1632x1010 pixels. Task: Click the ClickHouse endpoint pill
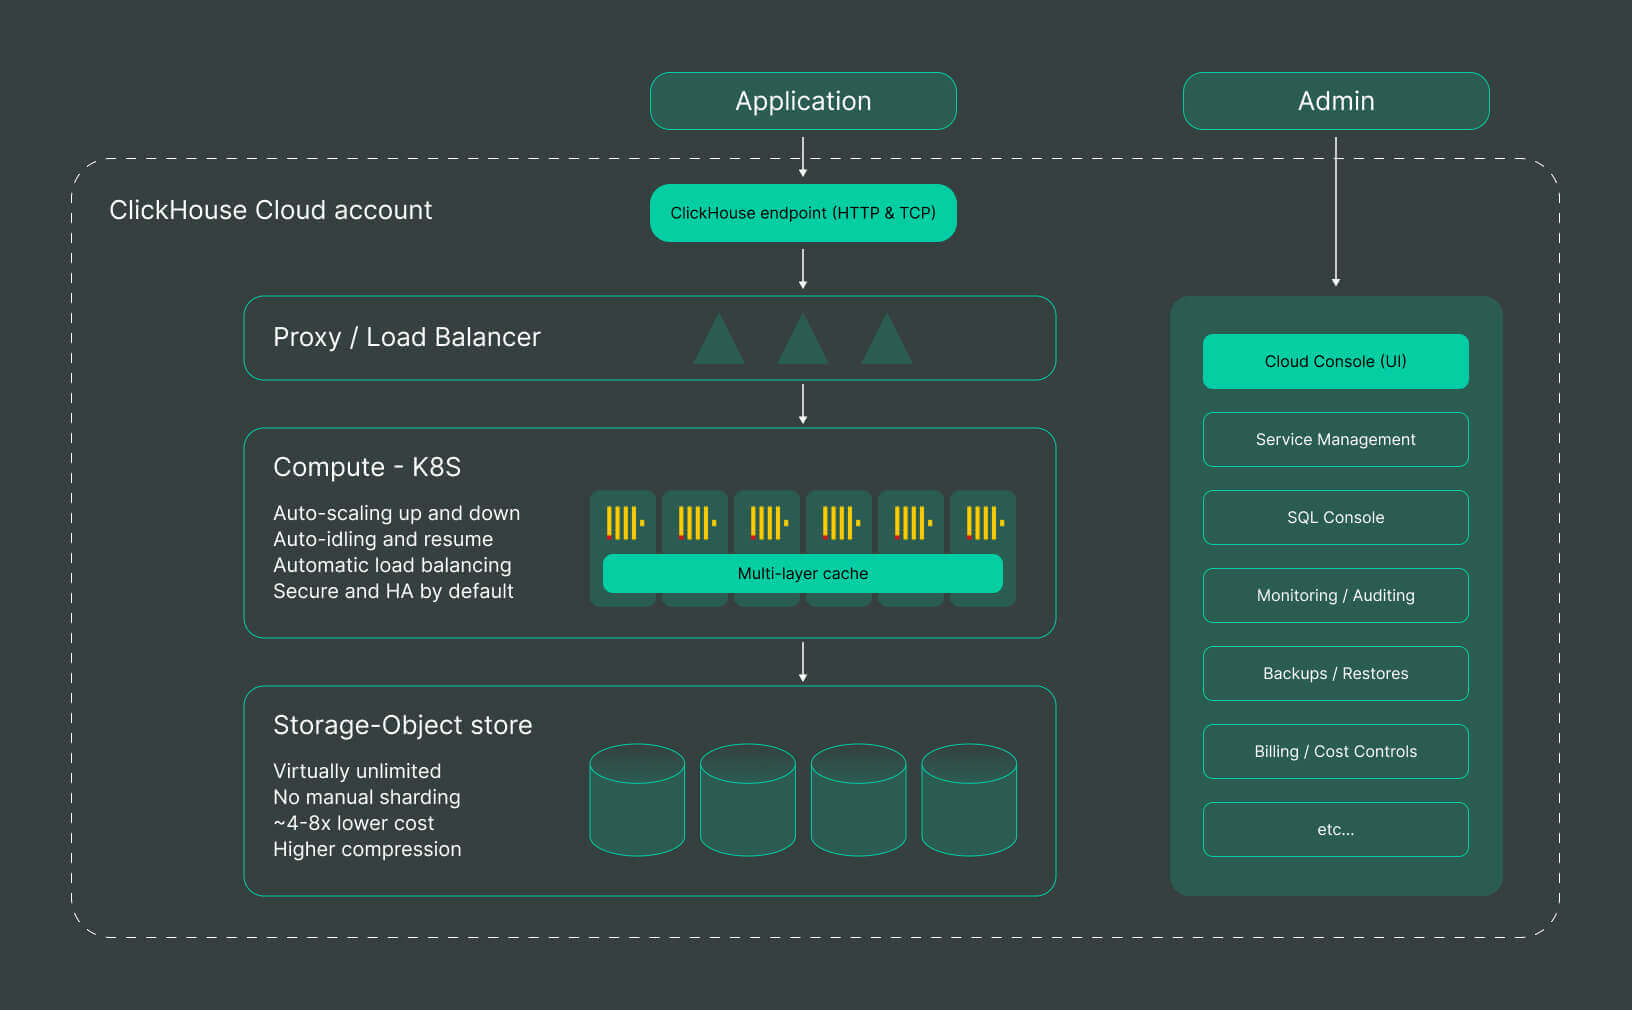coord(802,212)
